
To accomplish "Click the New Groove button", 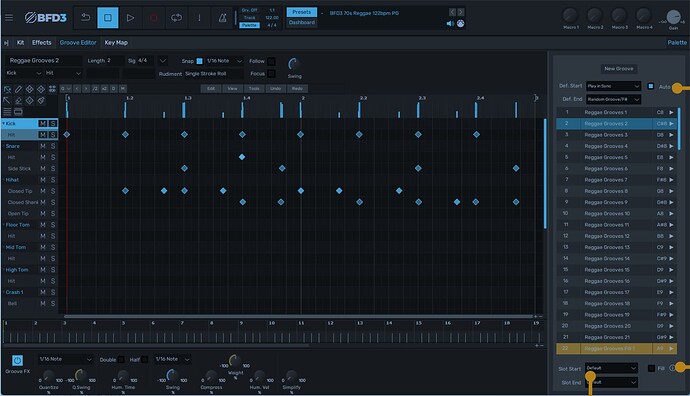I will tap(619, 69).
